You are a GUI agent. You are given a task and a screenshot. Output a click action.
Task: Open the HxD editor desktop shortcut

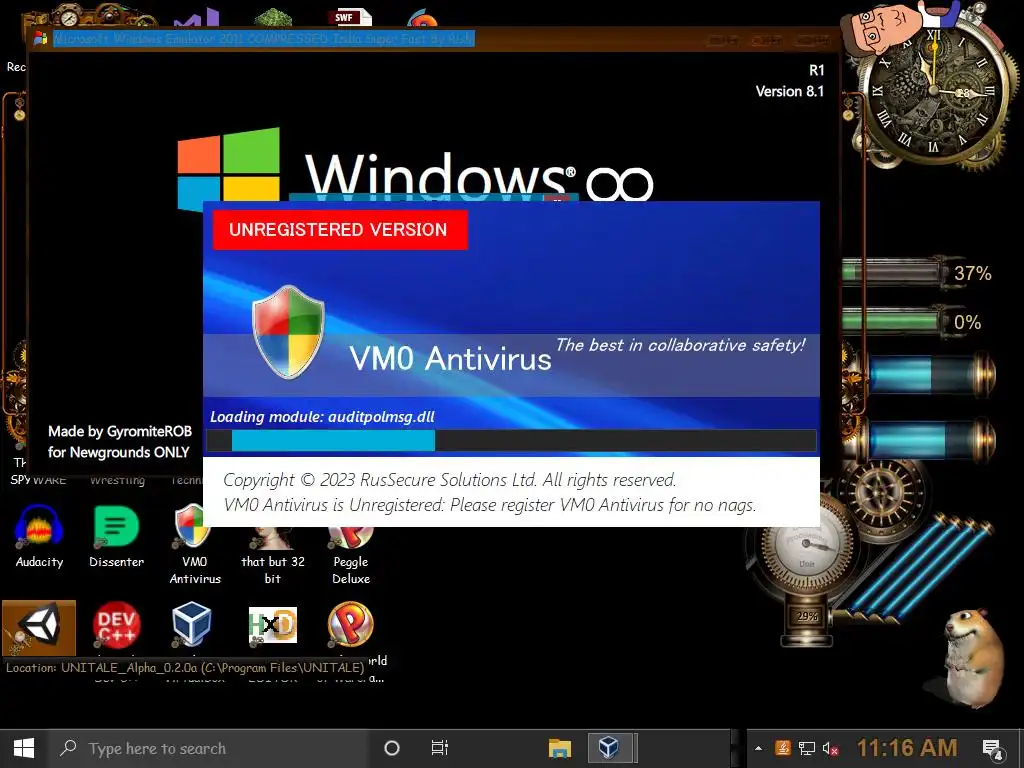(273, 625)
